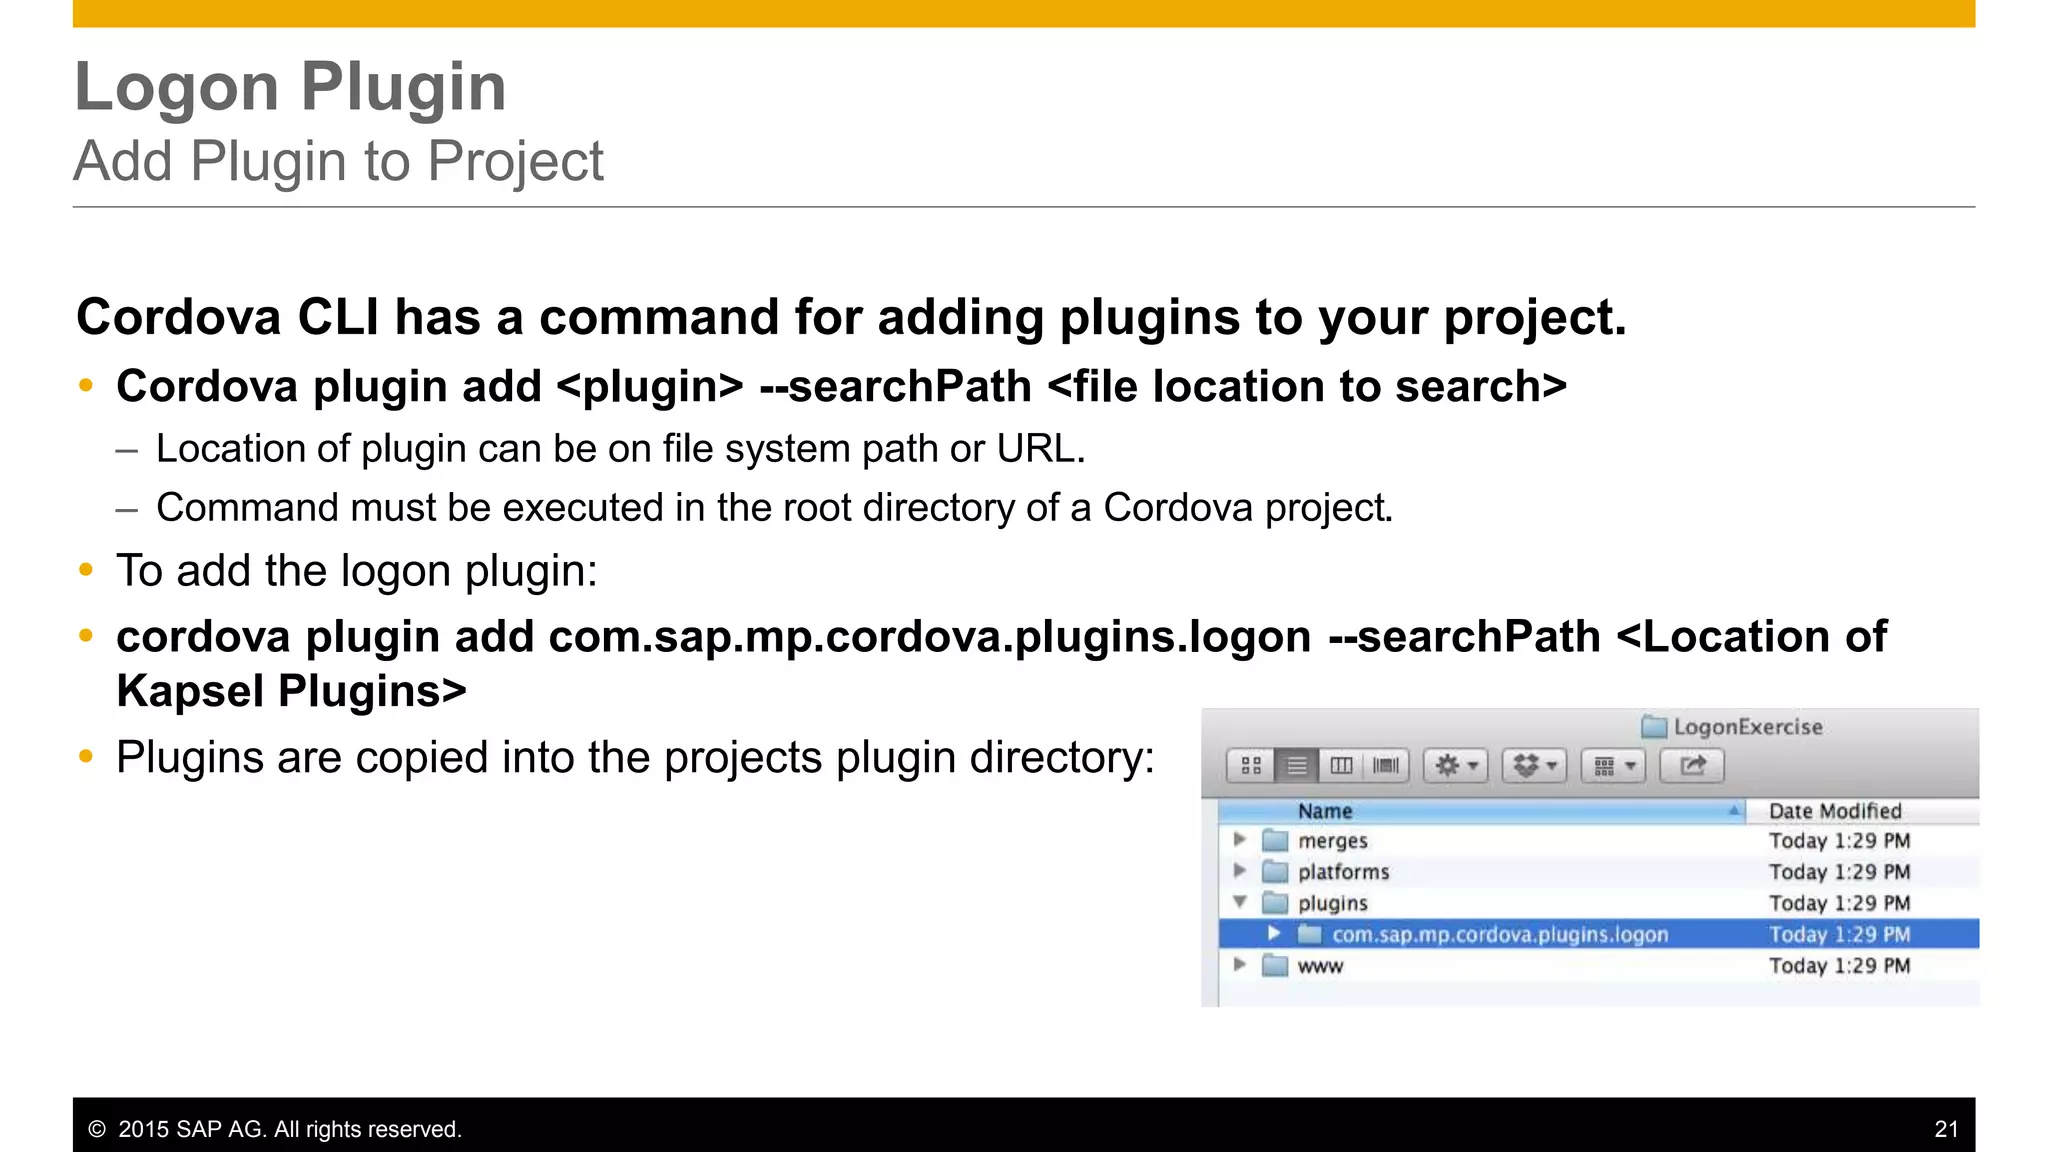
Task: Expand the merges folder triangle
Action: point(1240,840)
